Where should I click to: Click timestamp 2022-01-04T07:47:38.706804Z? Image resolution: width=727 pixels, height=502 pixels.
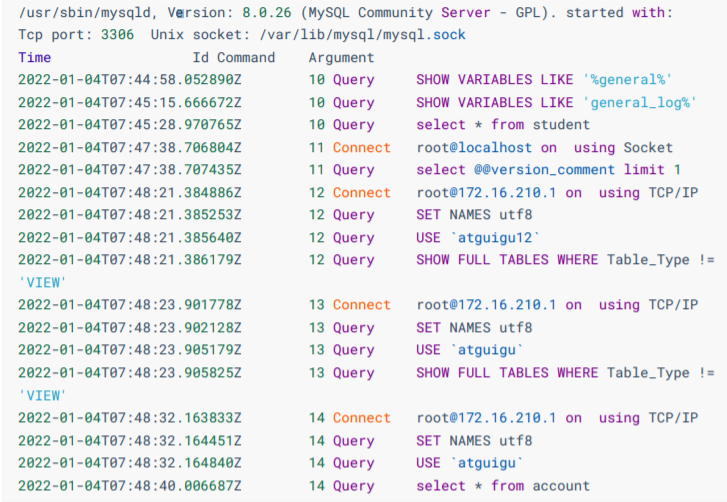[130, 147]
